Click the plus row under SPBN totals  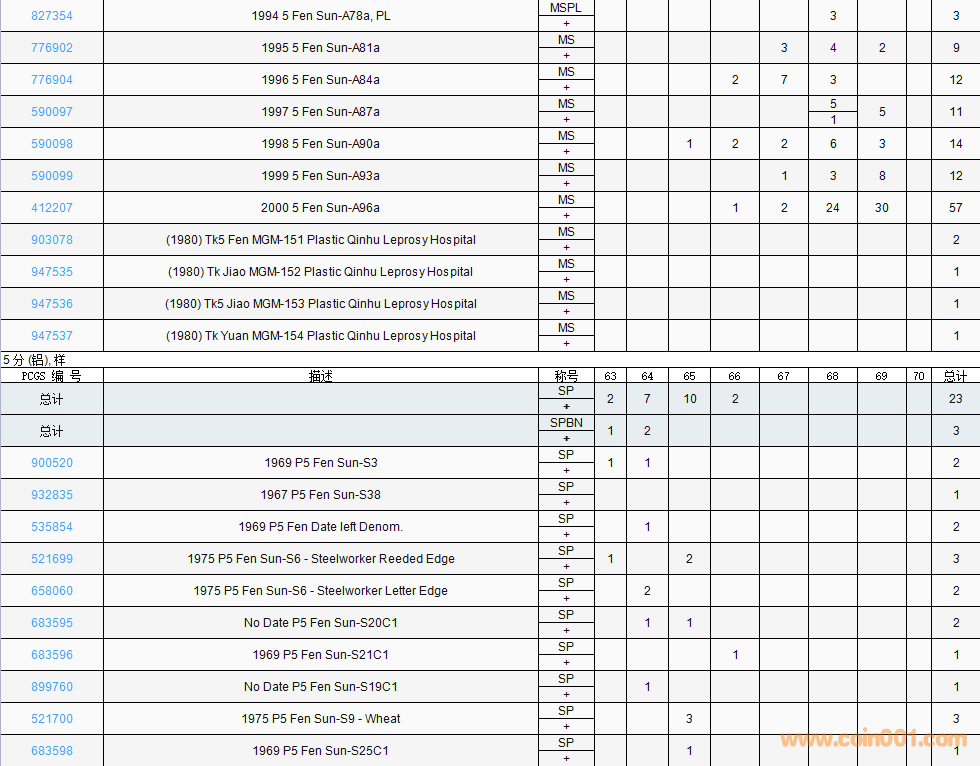[566, 439]
